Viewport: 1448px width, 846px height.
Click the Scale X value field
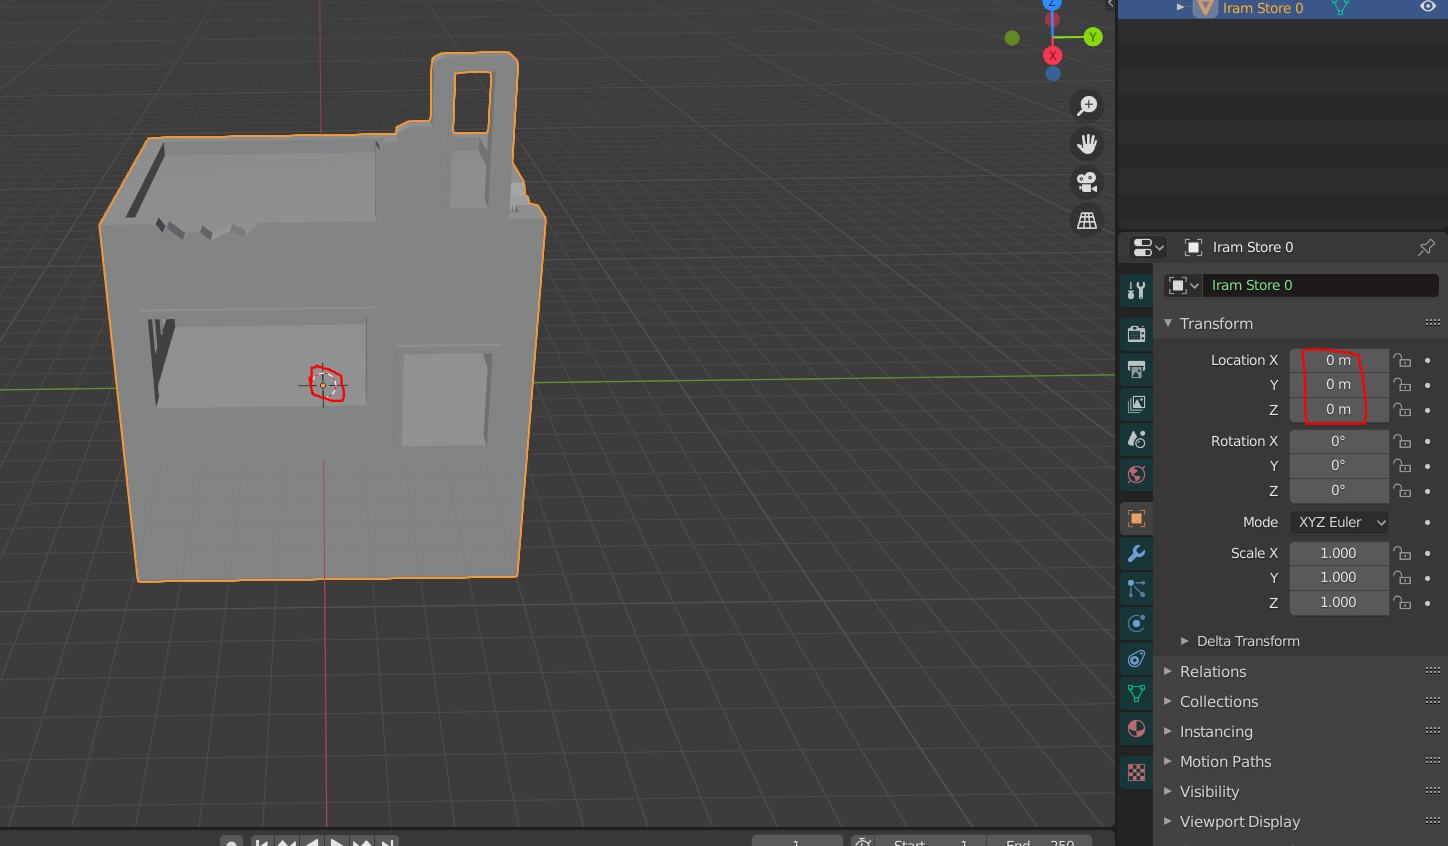tap(1339, 553)
